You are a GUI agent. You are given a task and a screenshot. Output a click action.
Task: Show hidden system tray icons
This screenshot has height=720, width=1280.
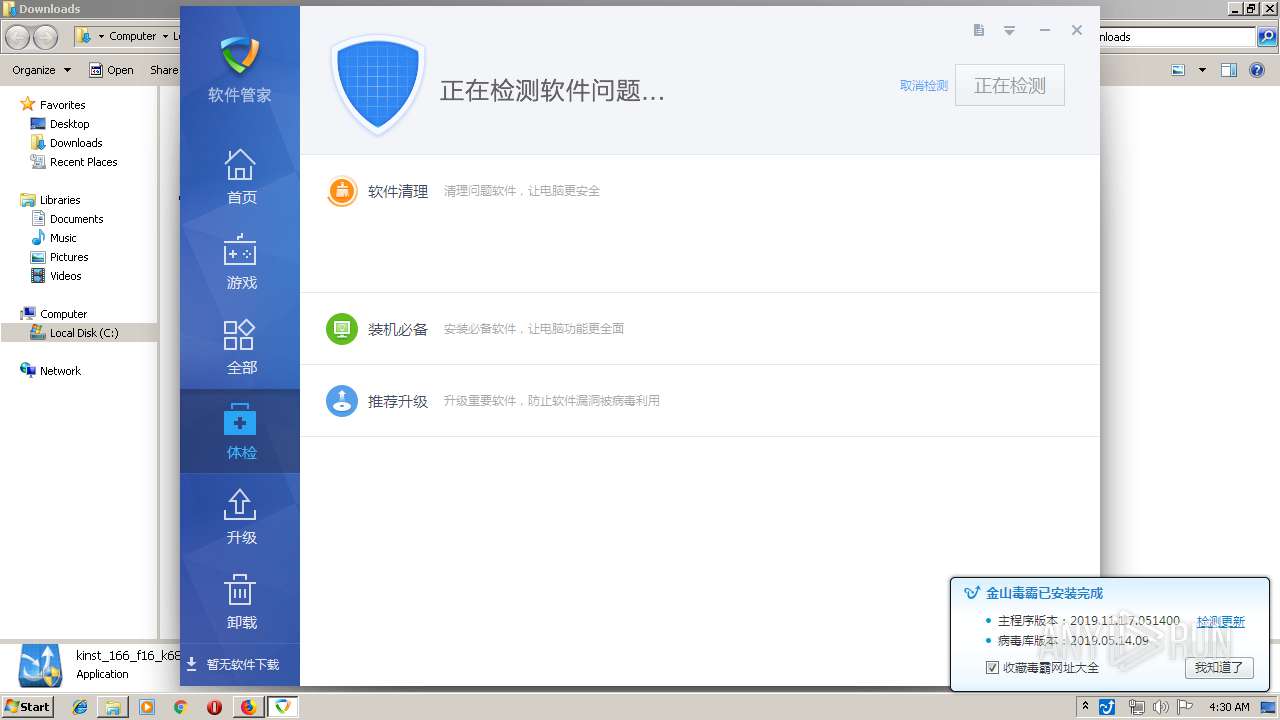1085,707
